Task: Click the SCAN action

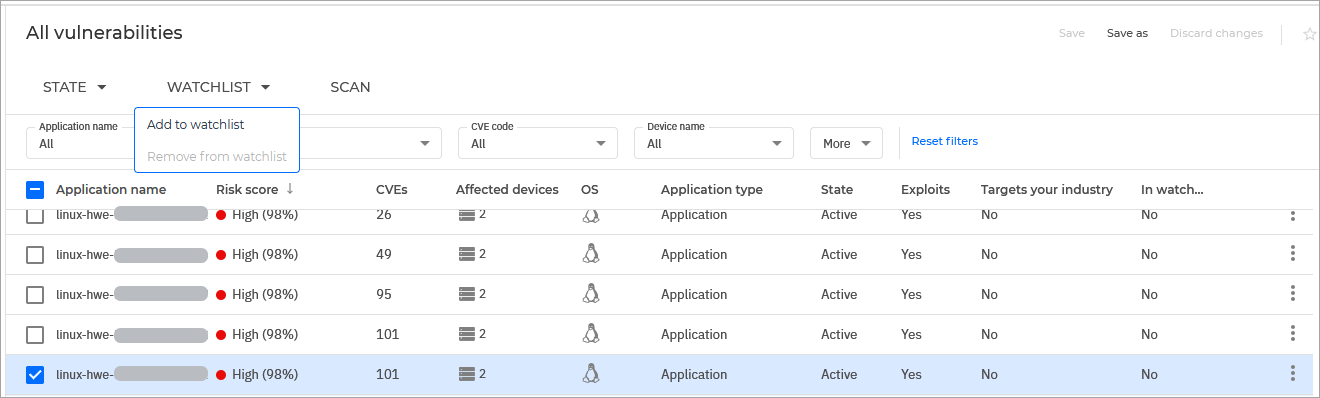Action: coord(350,87)
